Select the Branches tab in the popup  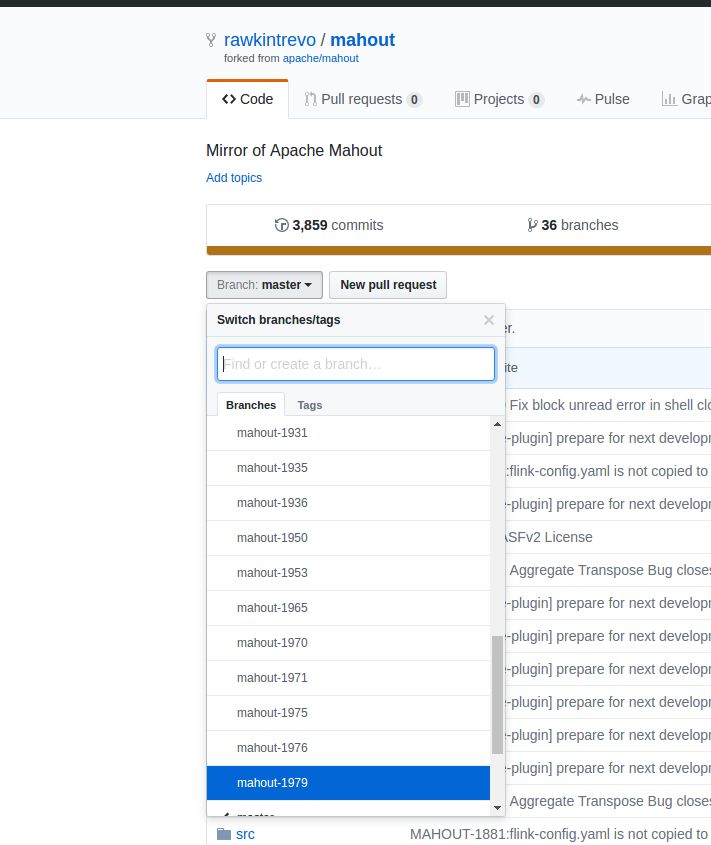pyautogui.click(x=251, y=405)
